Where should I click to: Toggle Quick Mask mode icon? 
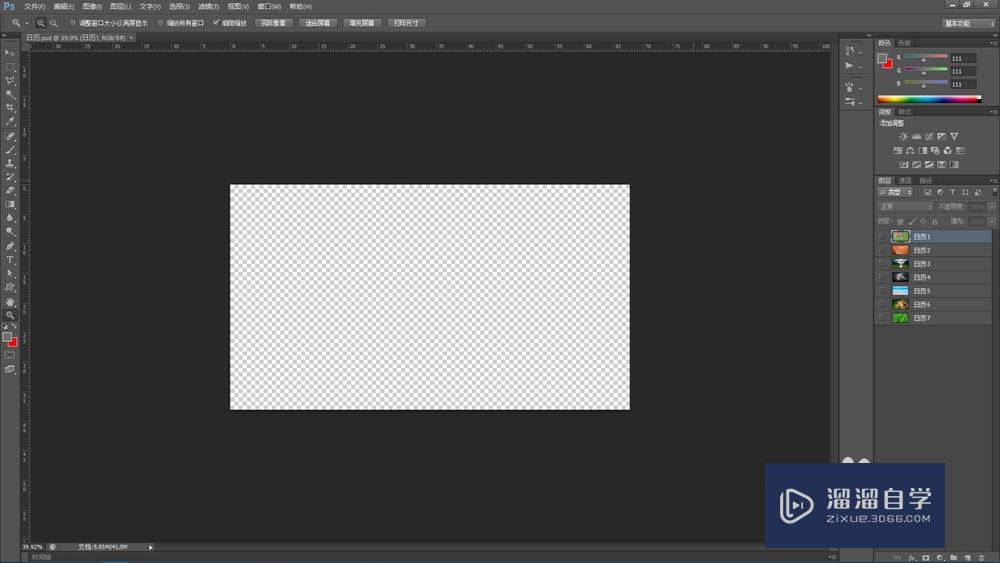(10, 355)
